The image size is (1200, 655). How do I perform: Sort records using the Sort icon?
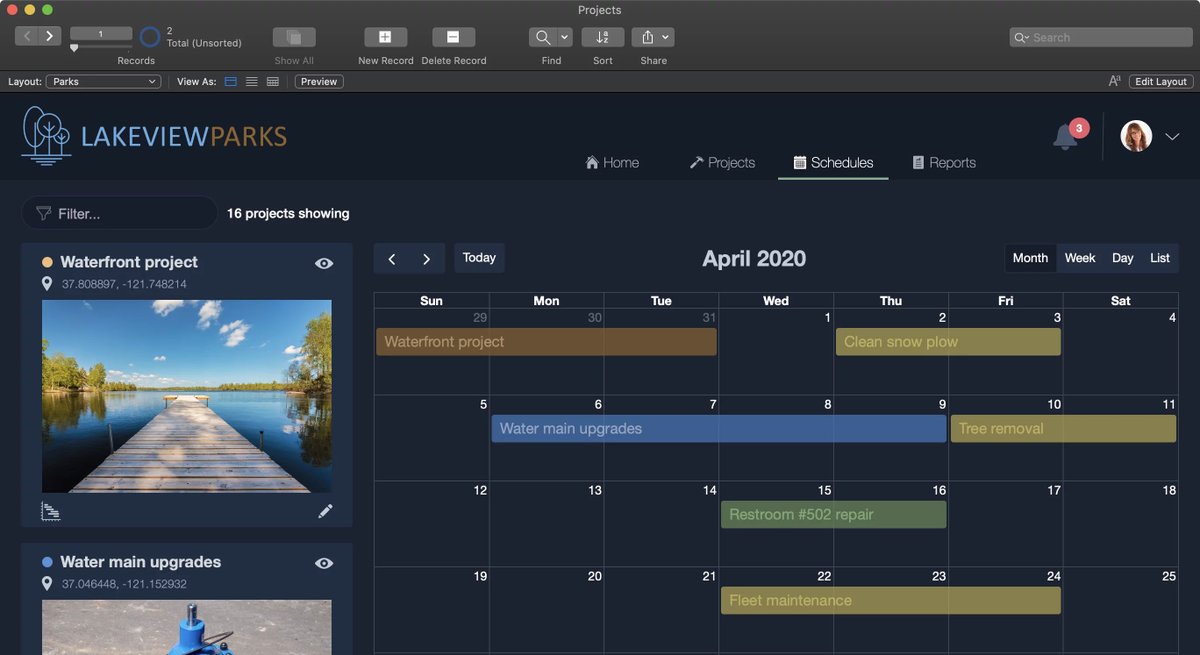[x=602, y=36]
